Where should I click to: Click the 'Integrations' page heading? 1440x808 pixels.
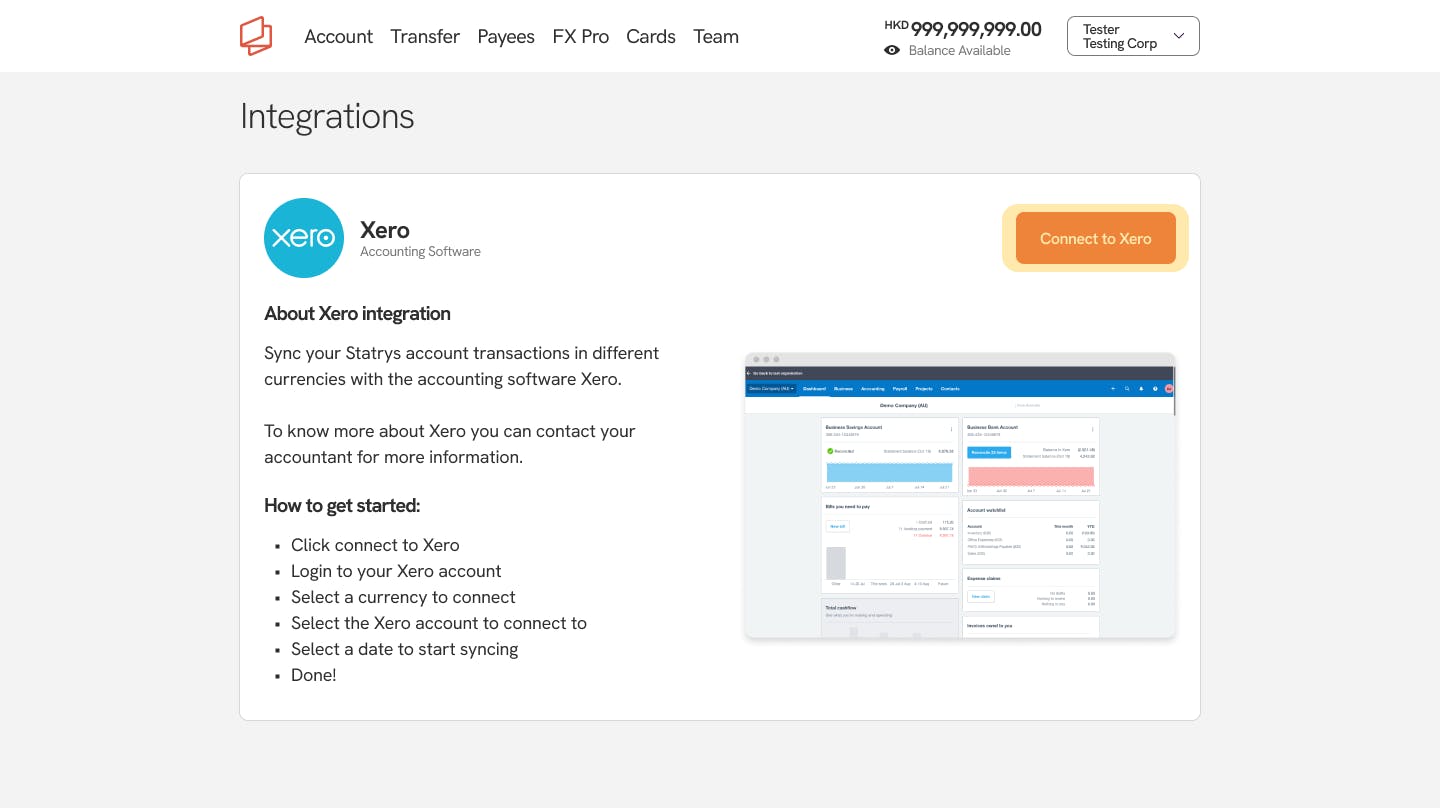[327, 116]
